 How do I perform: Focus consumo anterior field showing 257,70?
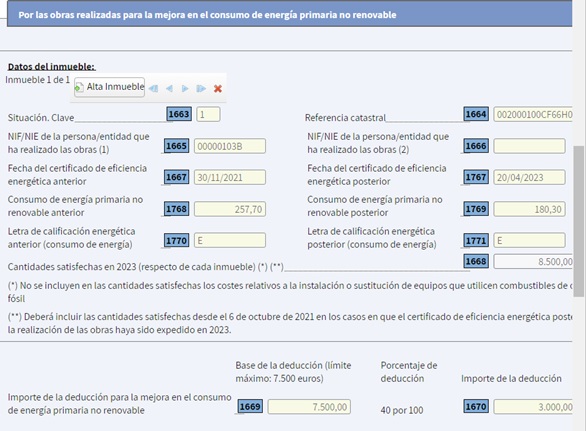pos(230,209)
